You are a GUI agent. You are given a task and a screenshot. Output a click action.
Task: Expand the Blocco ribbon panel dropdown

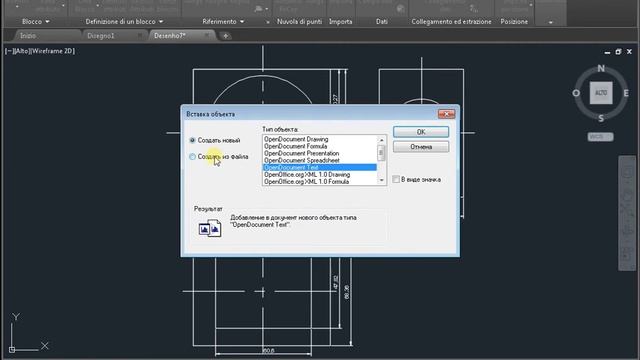(x=36, y=21)
